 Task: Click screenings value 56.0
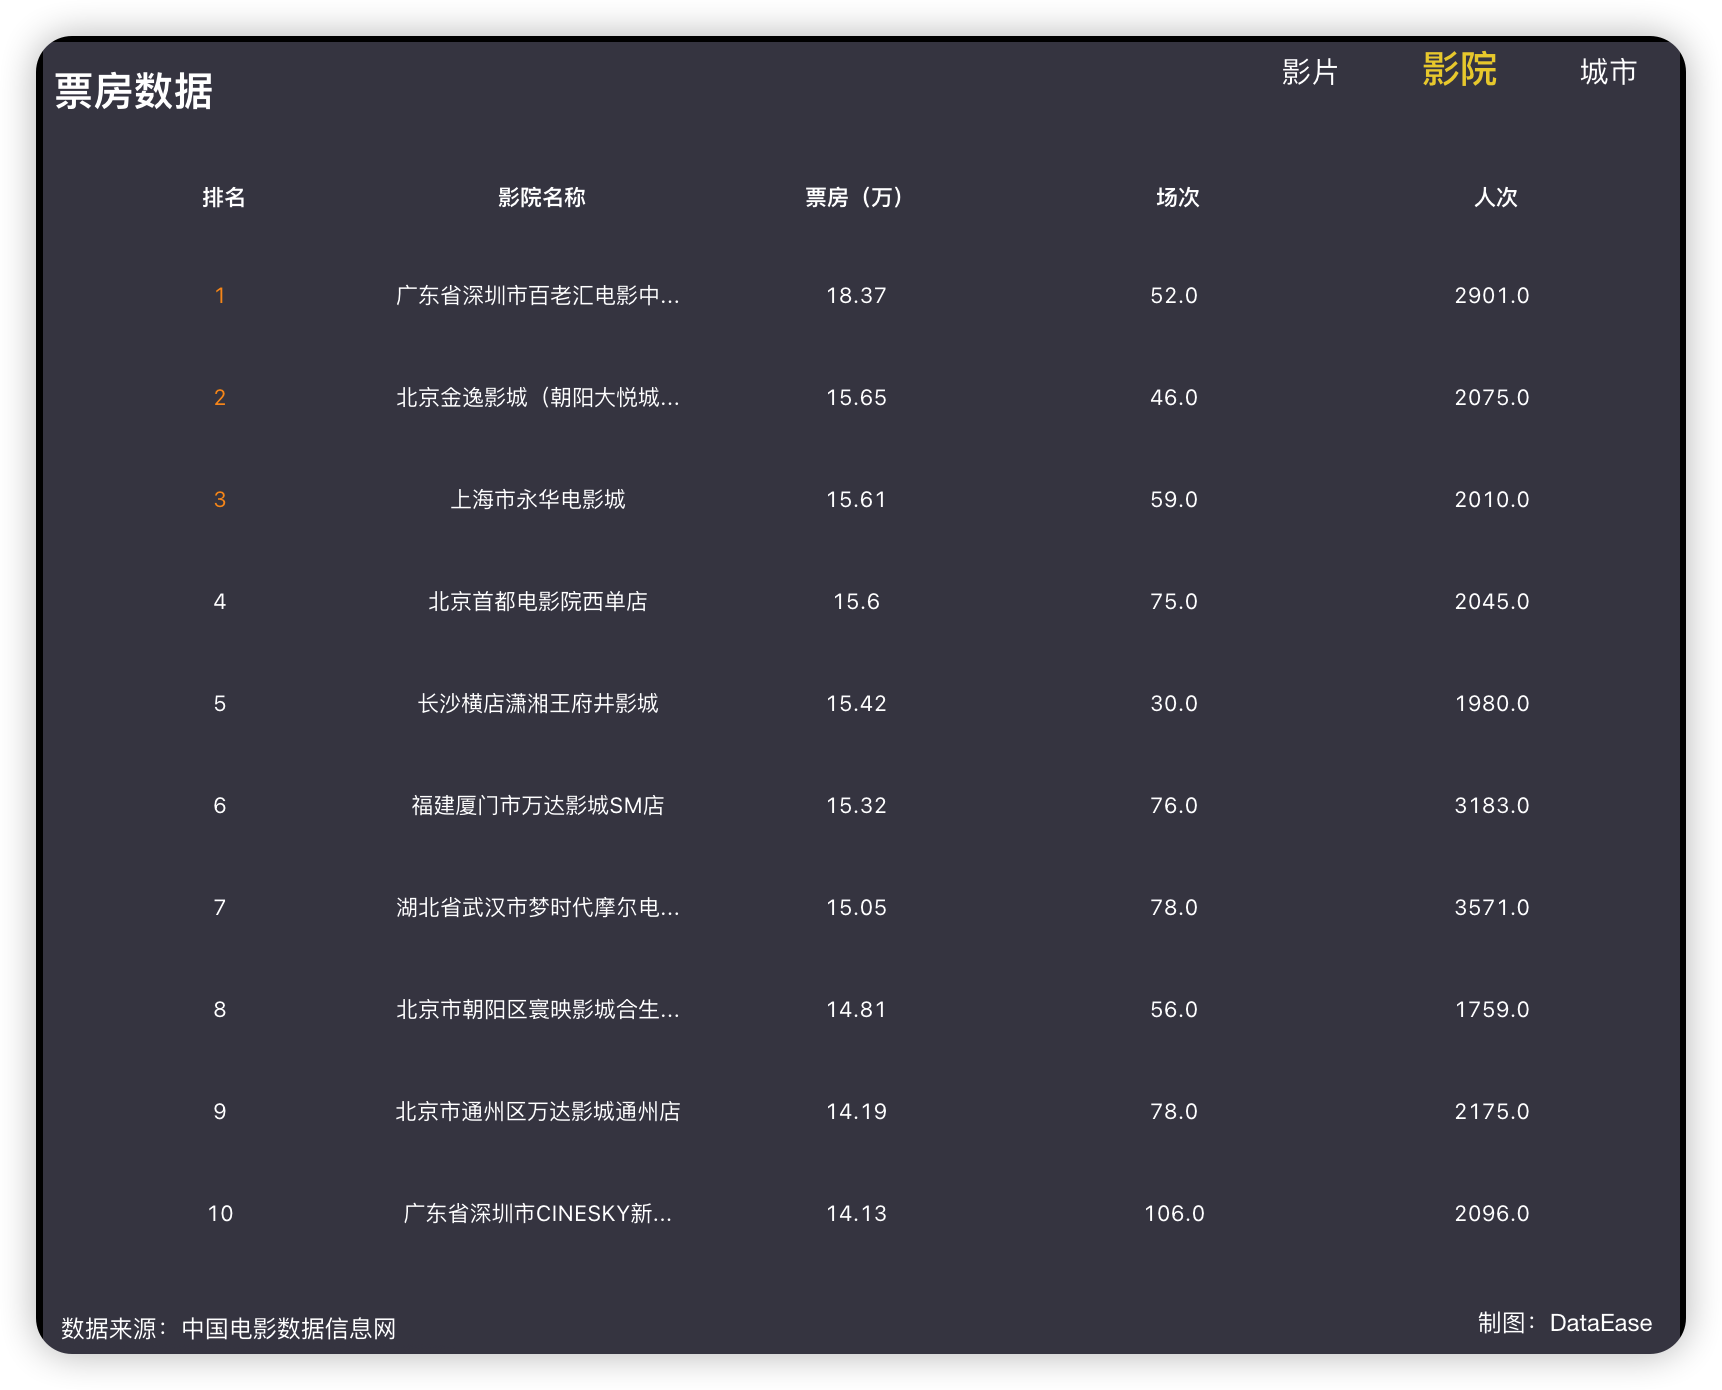click(1174, 1010)
